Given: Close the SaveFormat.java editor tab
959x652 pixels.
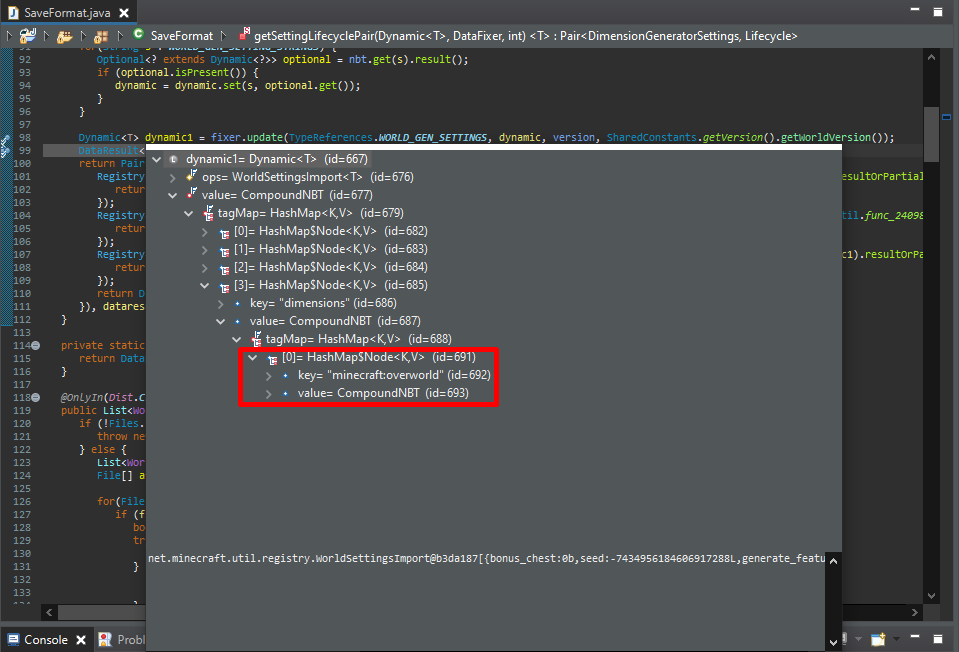Looking at the screenshot, I should [x=124, y=13].
